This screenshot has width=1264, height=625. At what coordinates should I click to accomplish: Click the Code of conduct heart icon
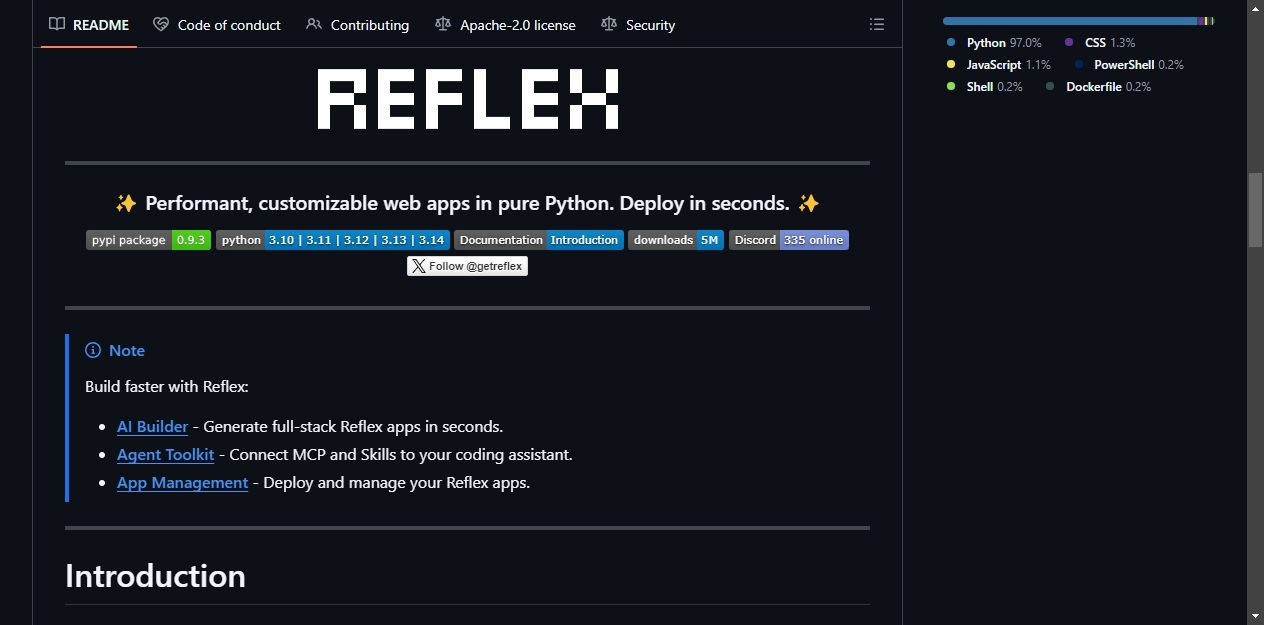click(161, 25)
